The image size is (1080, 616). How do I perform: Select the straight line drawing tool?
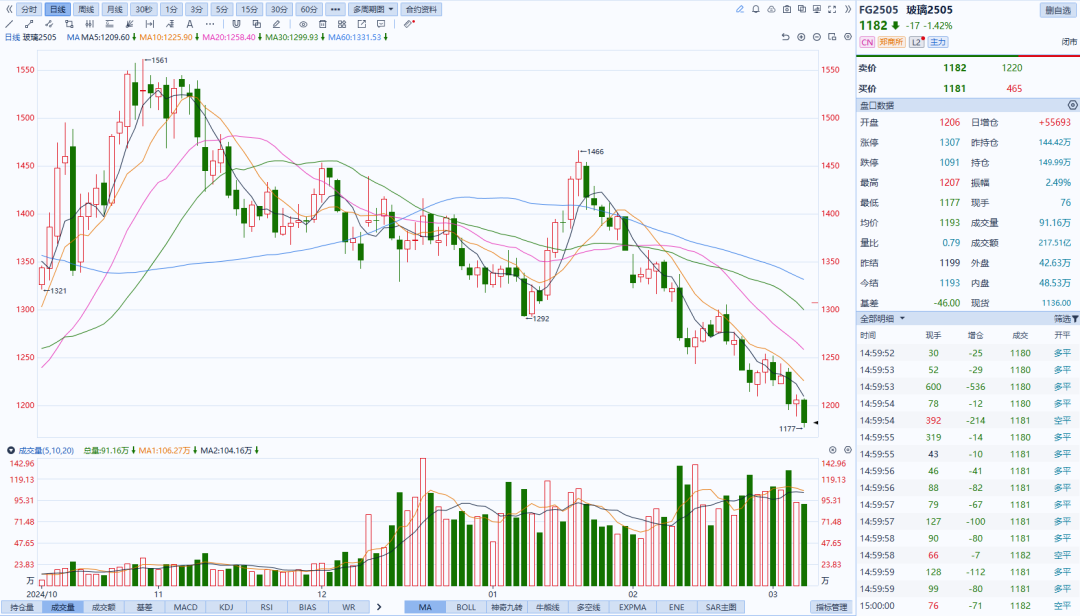tap(9, 24)
